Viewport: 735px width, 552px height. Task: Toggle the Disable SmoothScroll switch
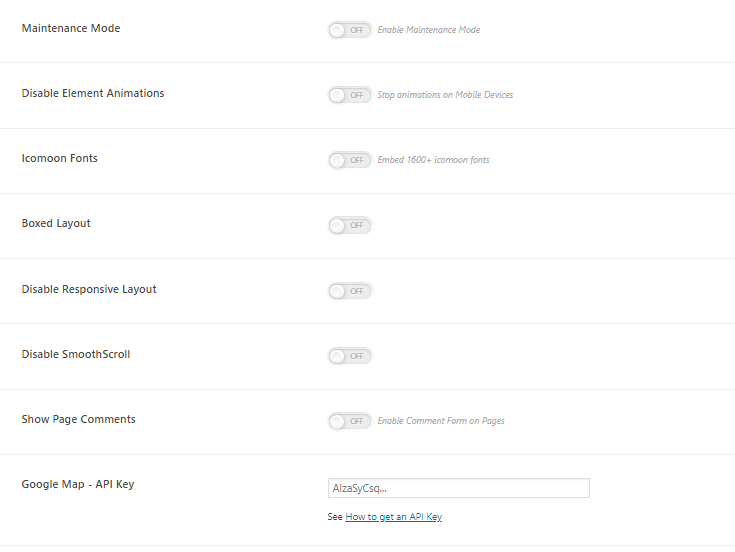pos(349,356)
